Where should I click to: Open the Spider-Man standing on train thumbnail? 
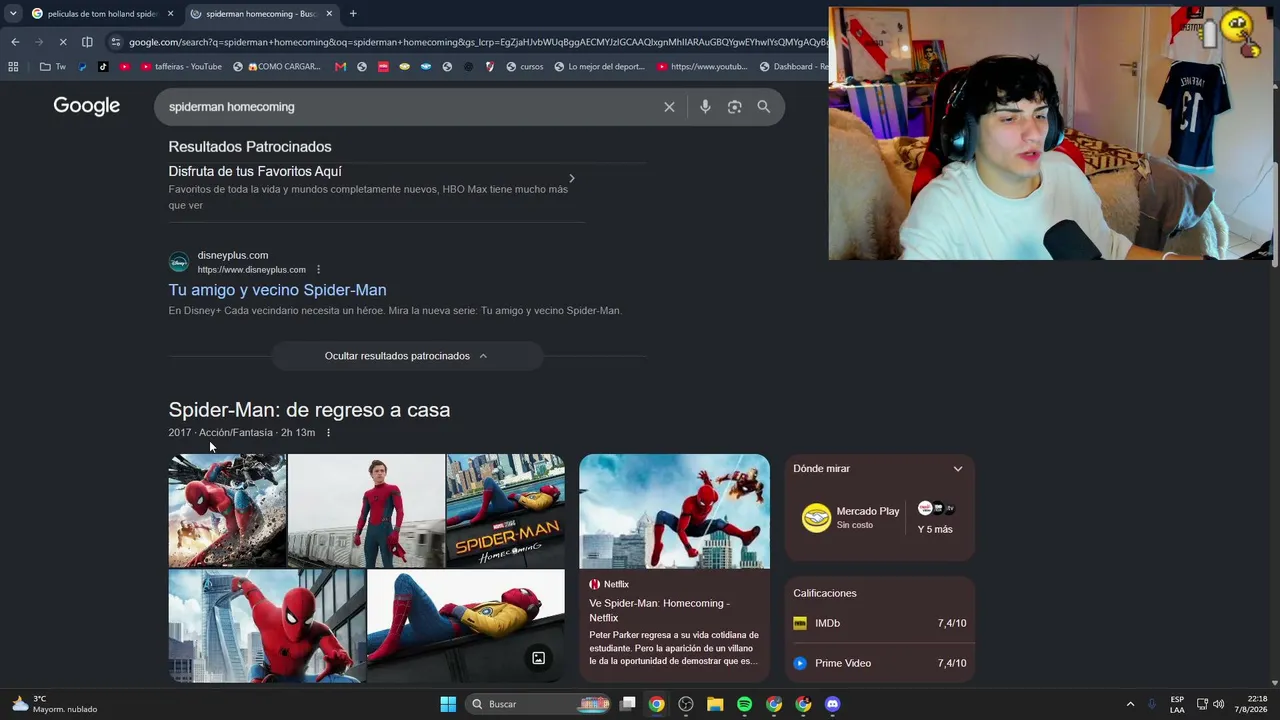point(366,511)
